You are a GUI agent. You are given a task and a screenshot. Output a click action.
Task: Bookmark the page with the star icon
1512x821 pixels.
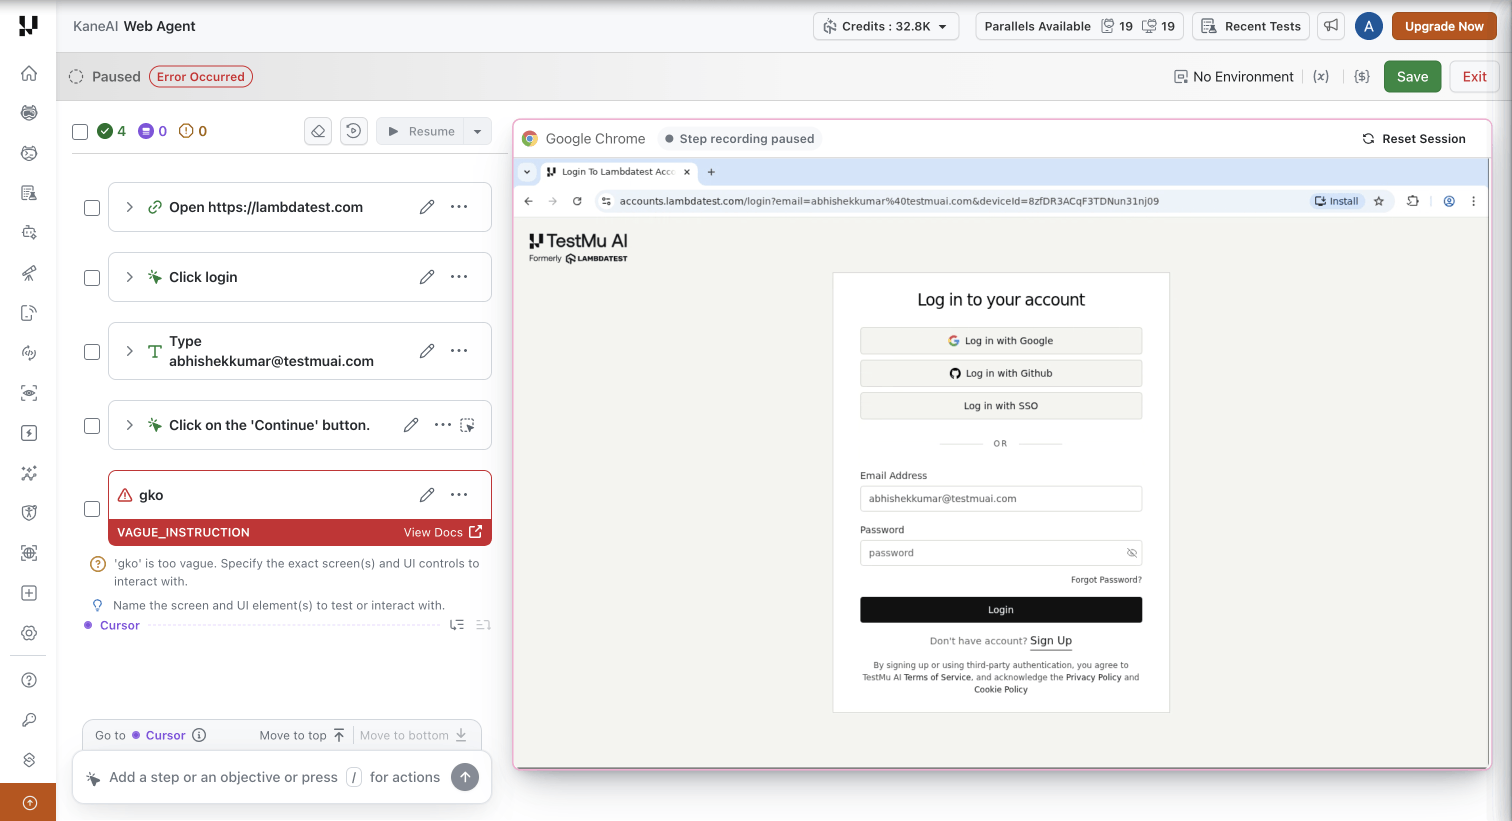coord(1379,201)
